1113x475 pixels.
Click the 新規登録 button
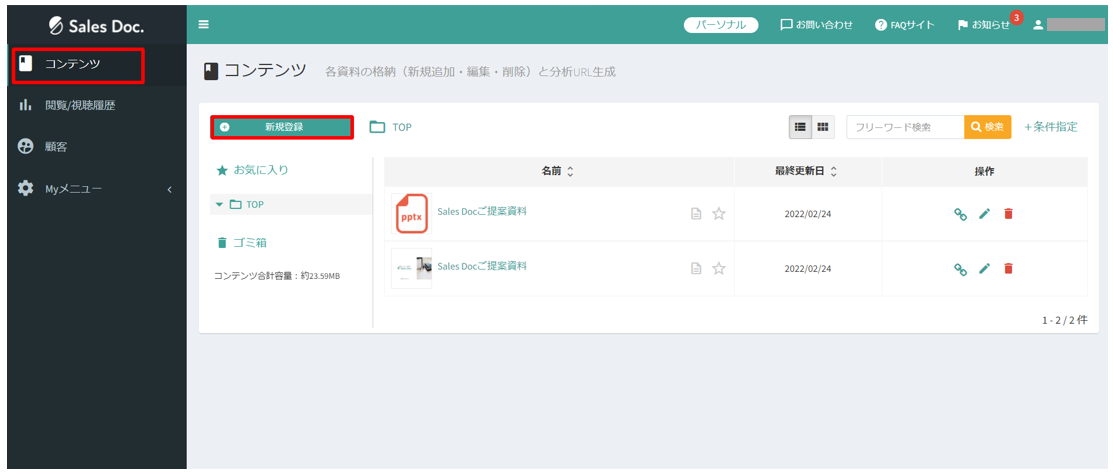click(x=282, y=127)
